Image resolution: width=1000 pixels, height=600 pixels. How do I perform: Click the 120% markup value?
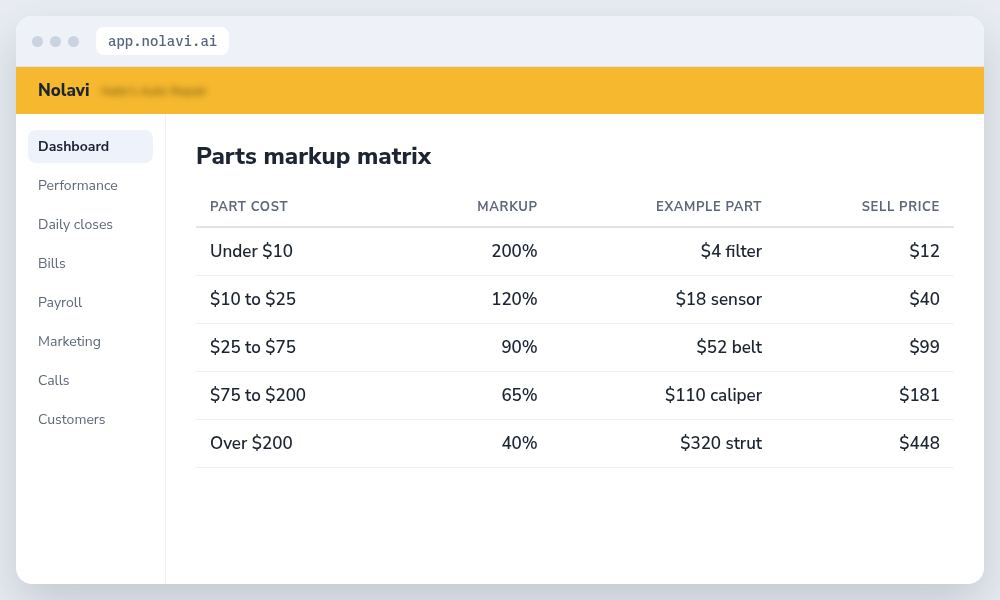tap(514, 299)
